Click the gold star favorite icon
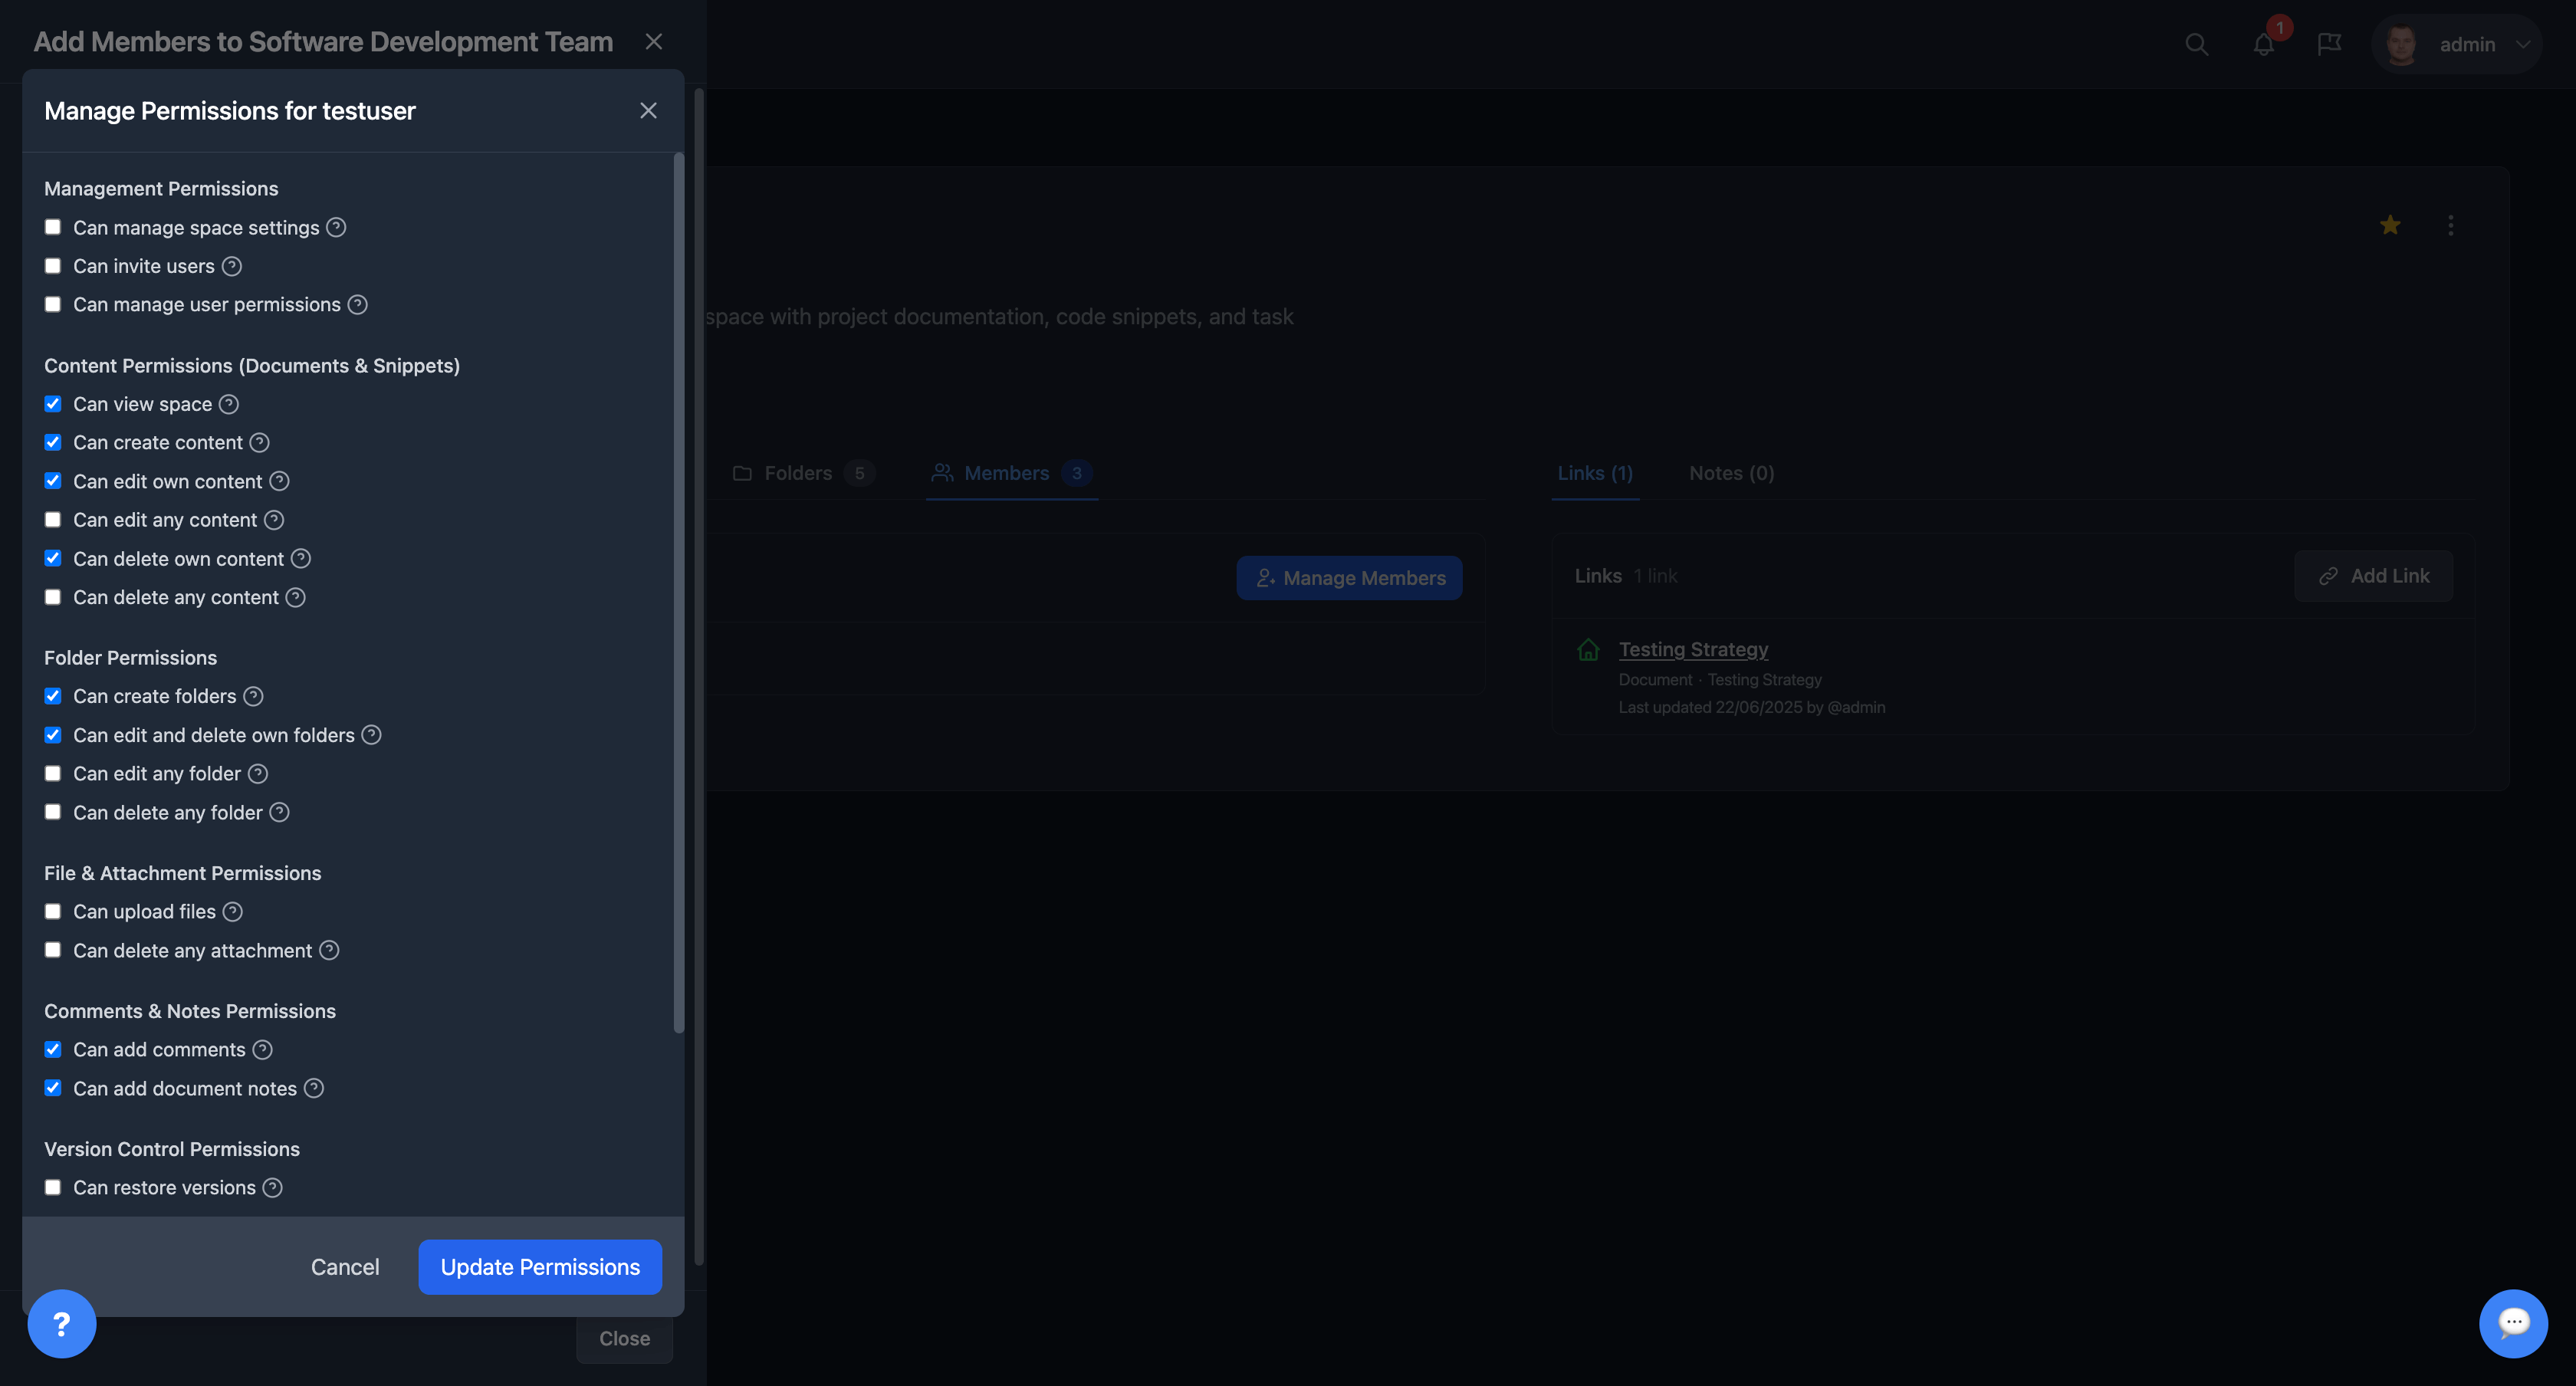 [x=2390, y=225]
